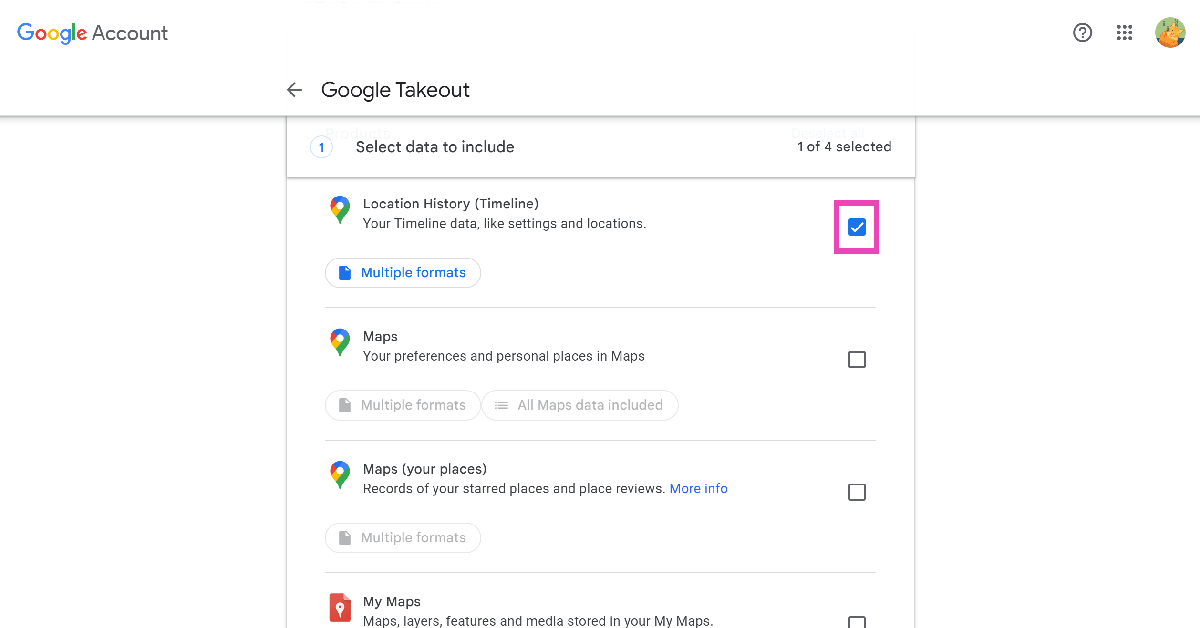The width and height of the screenshot is (1200, 628).
Task: Expand the All Maps data included list
Action: tap(580, 405)
